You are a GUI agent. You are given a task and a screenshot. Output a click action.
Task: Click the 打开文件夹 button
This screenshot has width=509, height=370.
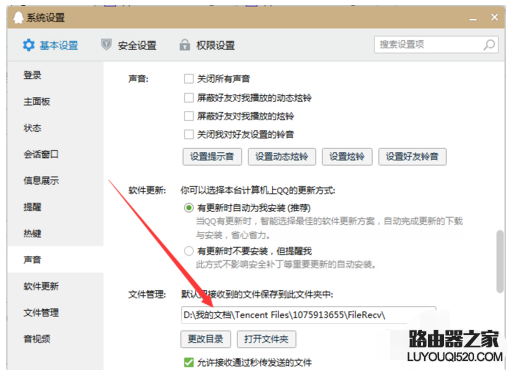point(266,339)
